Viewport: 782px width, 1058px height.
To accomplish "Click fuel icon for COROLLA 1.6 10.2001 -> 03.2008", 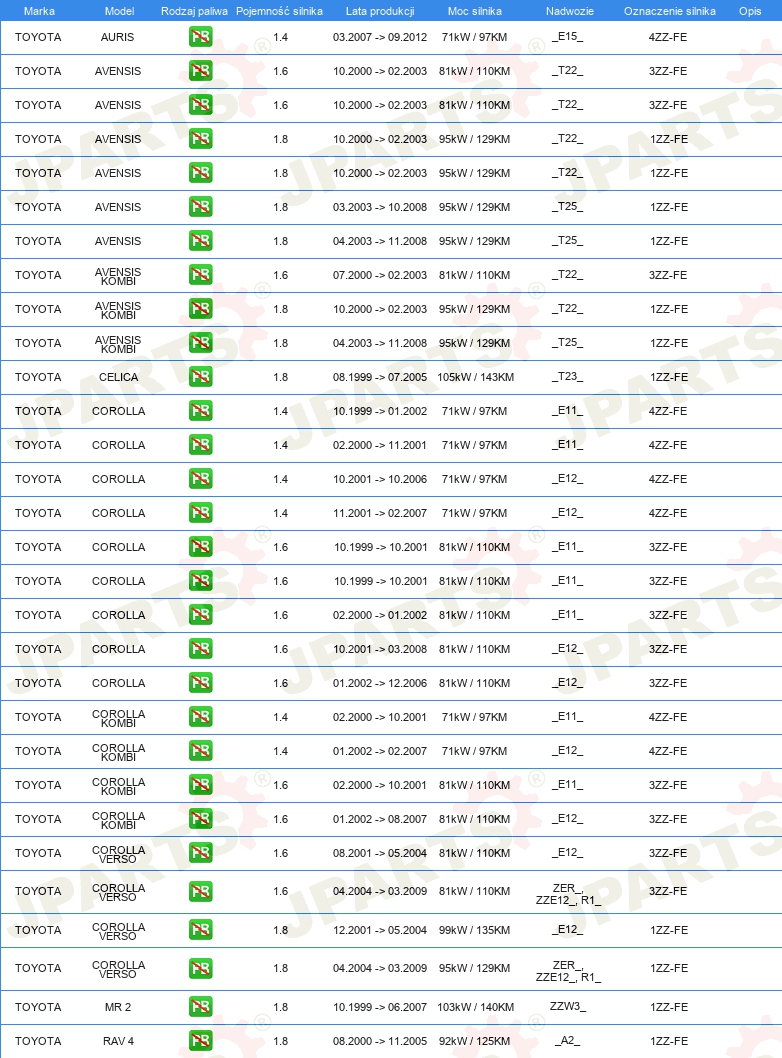I will (x=200, y=648).
